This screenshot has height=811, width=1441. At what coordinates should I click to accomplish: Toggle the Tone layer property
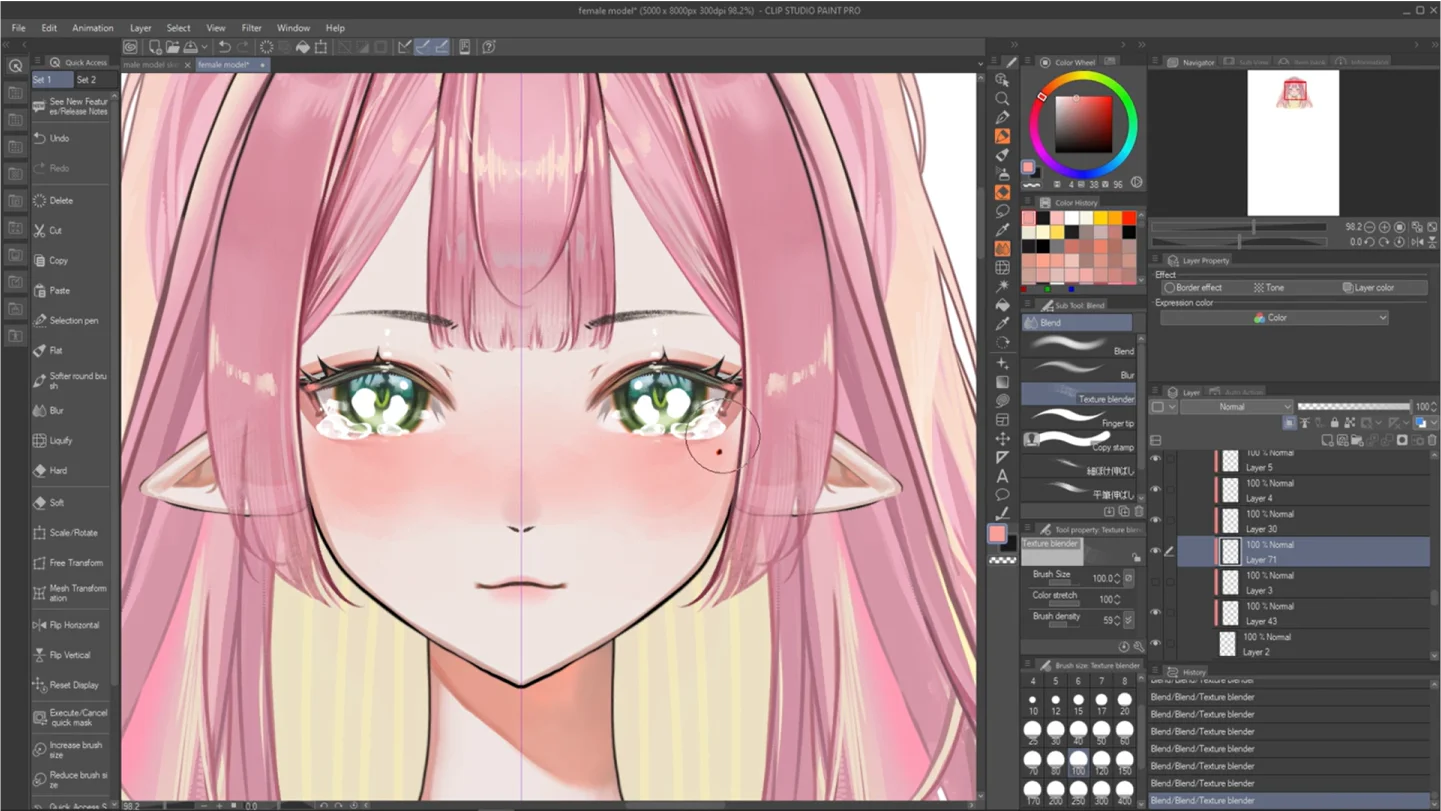pos(1270,288)
